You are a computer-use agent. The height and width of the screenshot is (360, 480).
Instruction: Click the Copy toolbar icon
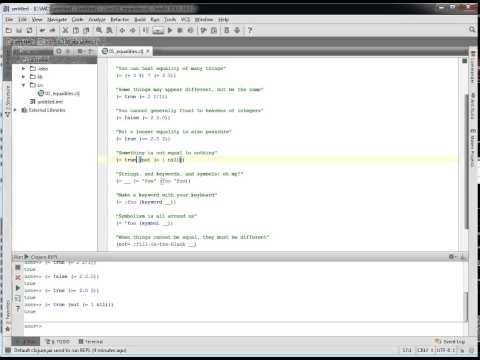76,30
